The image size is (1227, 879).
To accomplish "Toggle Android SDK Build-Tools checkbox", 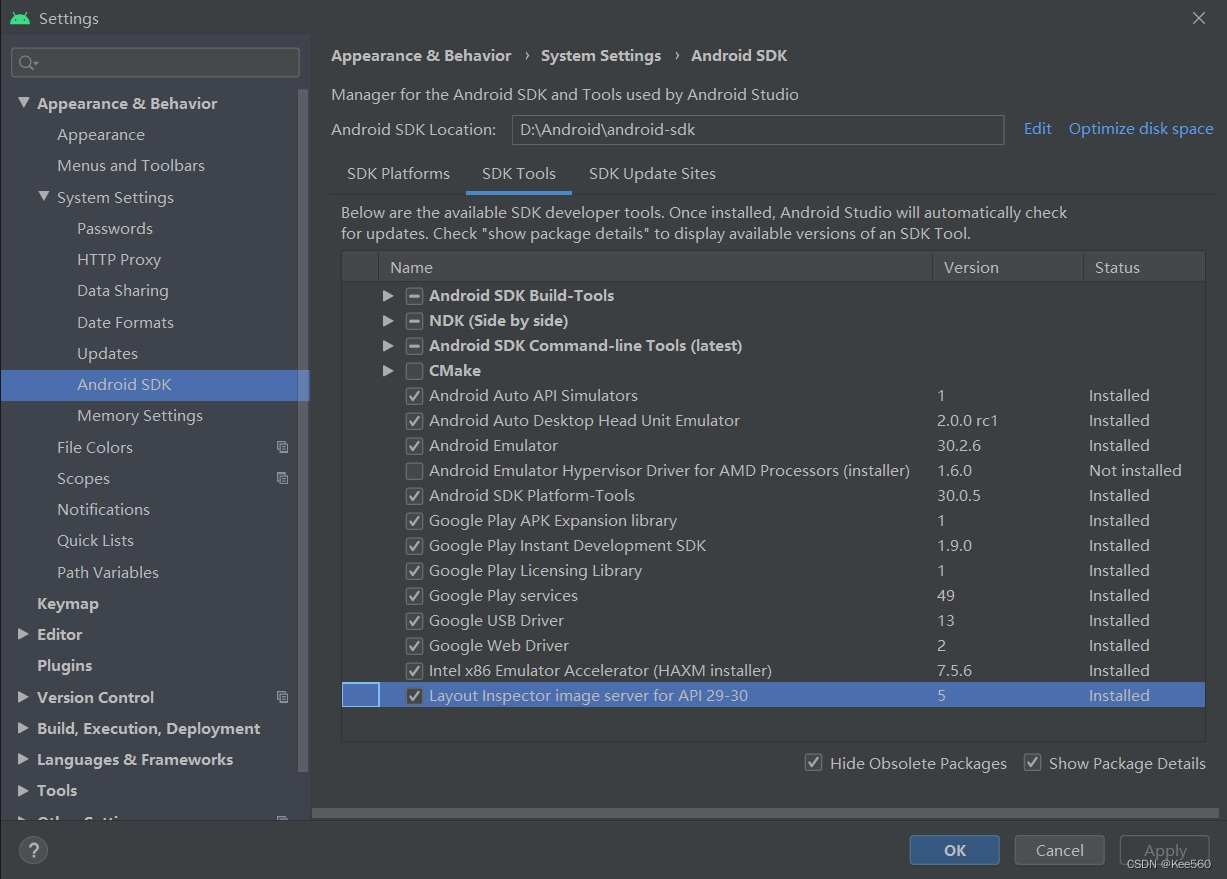I will pos(414,296).
